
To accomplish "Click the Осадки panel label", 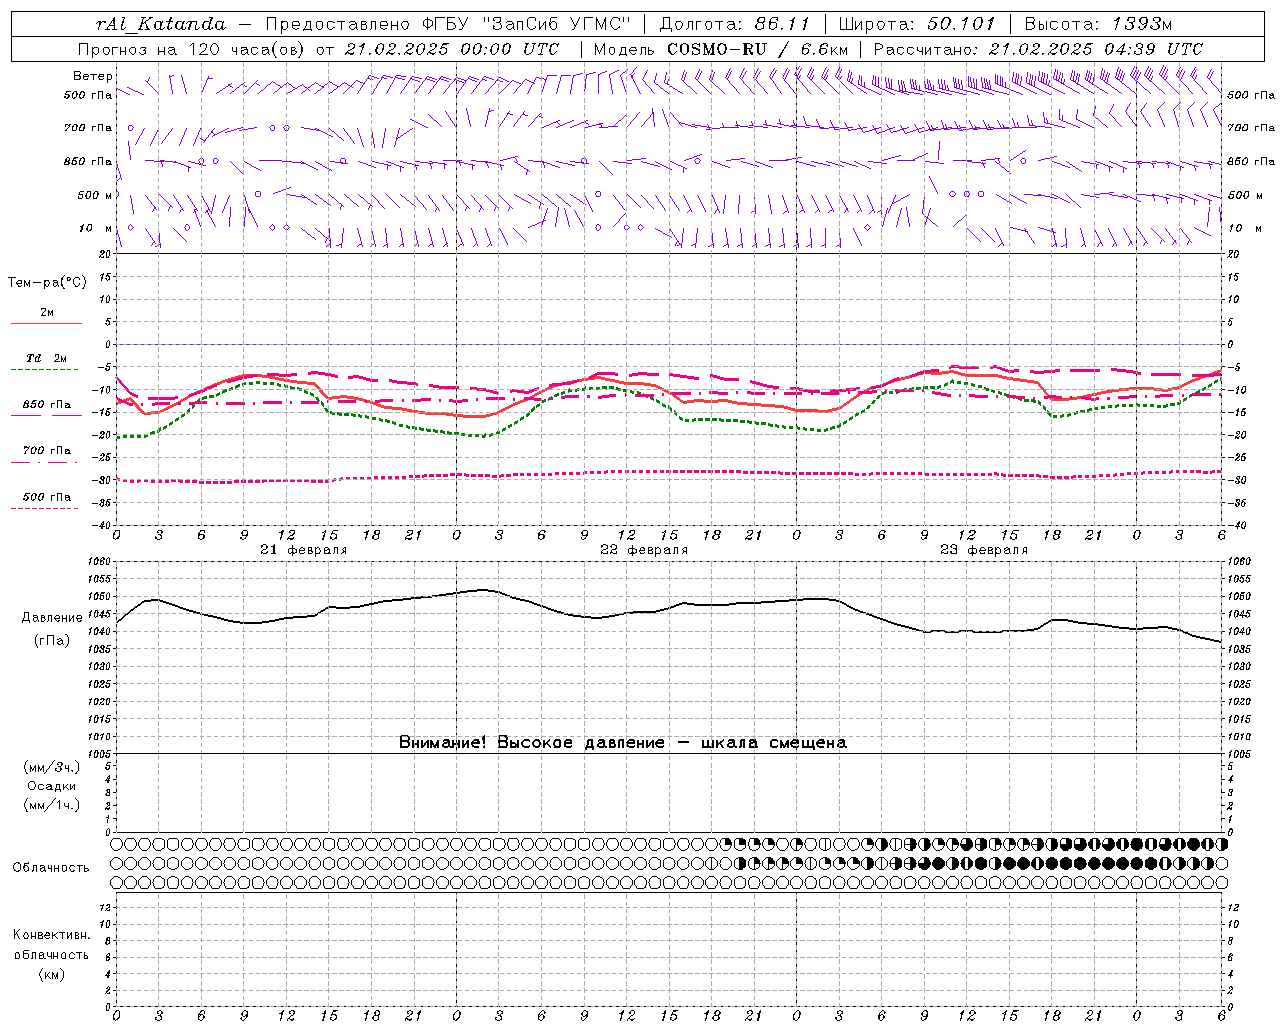I will pos(52,786).
